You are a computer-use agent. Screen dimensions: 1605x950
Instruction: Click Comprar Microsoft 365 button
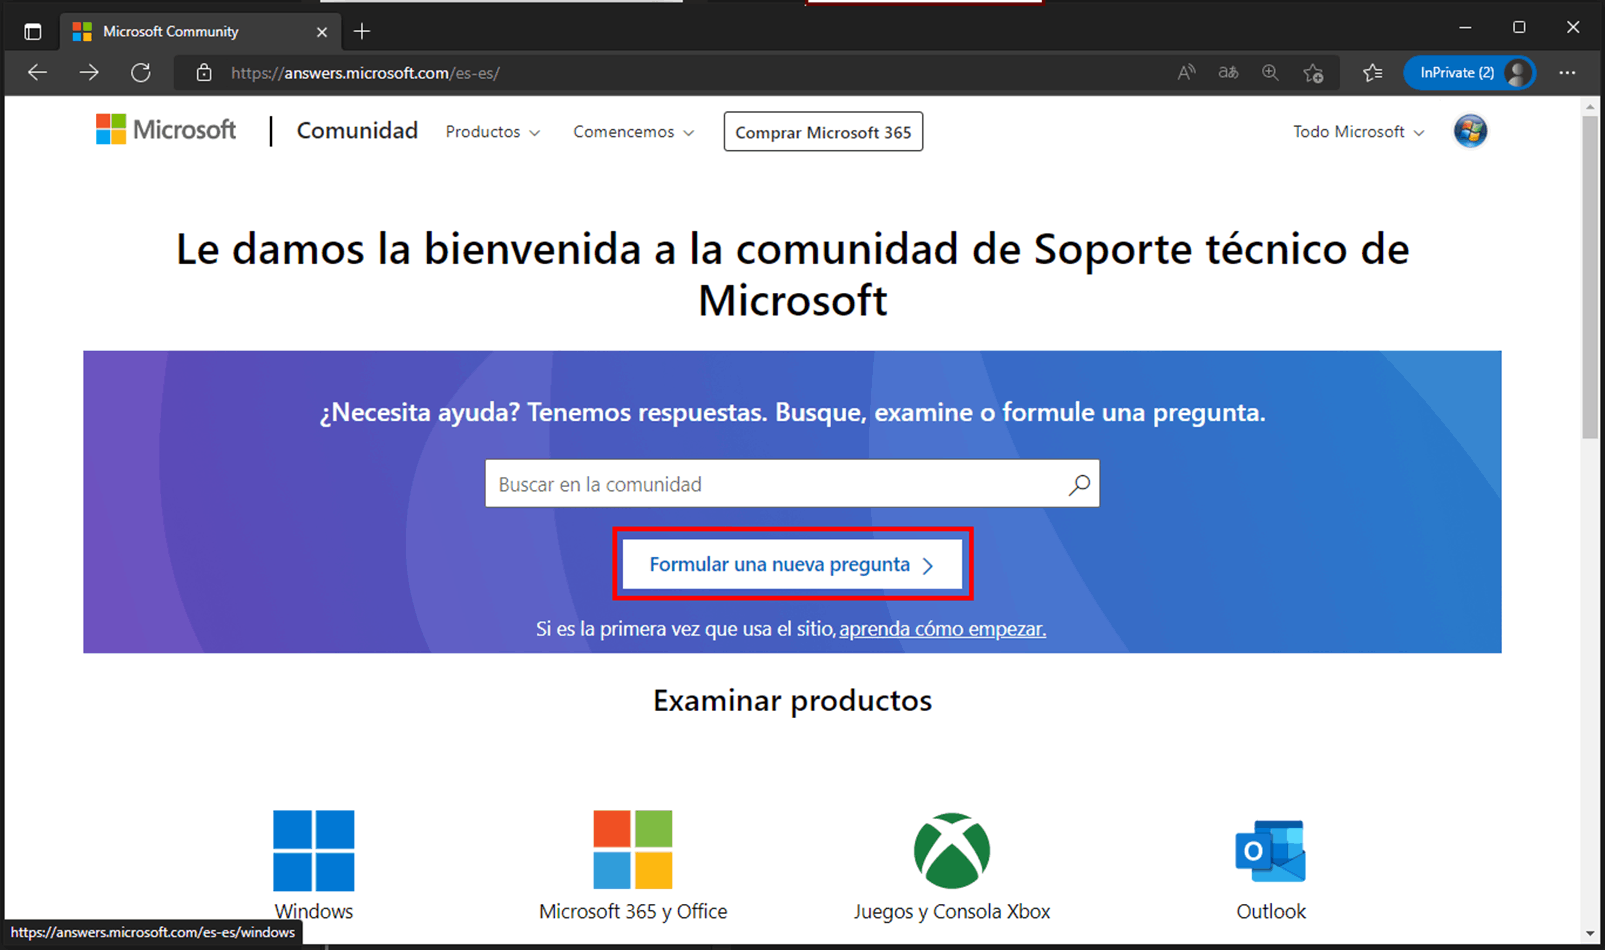pos(823,132)
